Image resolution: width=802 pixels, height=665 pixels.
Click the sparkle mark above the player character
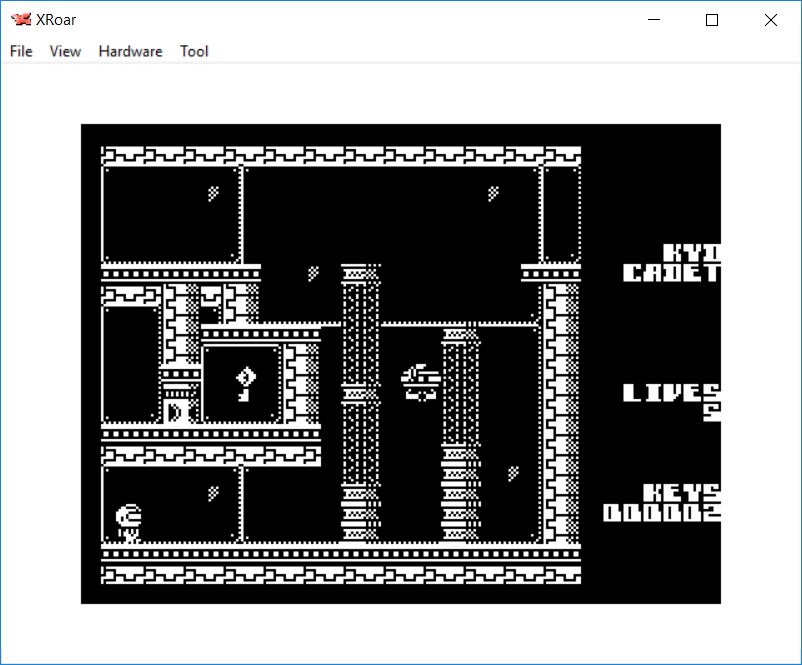point(212,492)
